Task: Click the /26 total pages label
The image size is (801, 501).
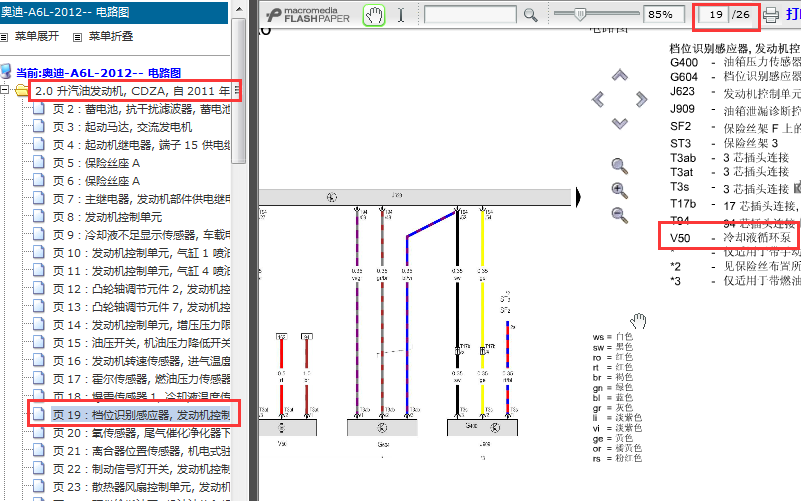Action: click(x=741, y=15)
